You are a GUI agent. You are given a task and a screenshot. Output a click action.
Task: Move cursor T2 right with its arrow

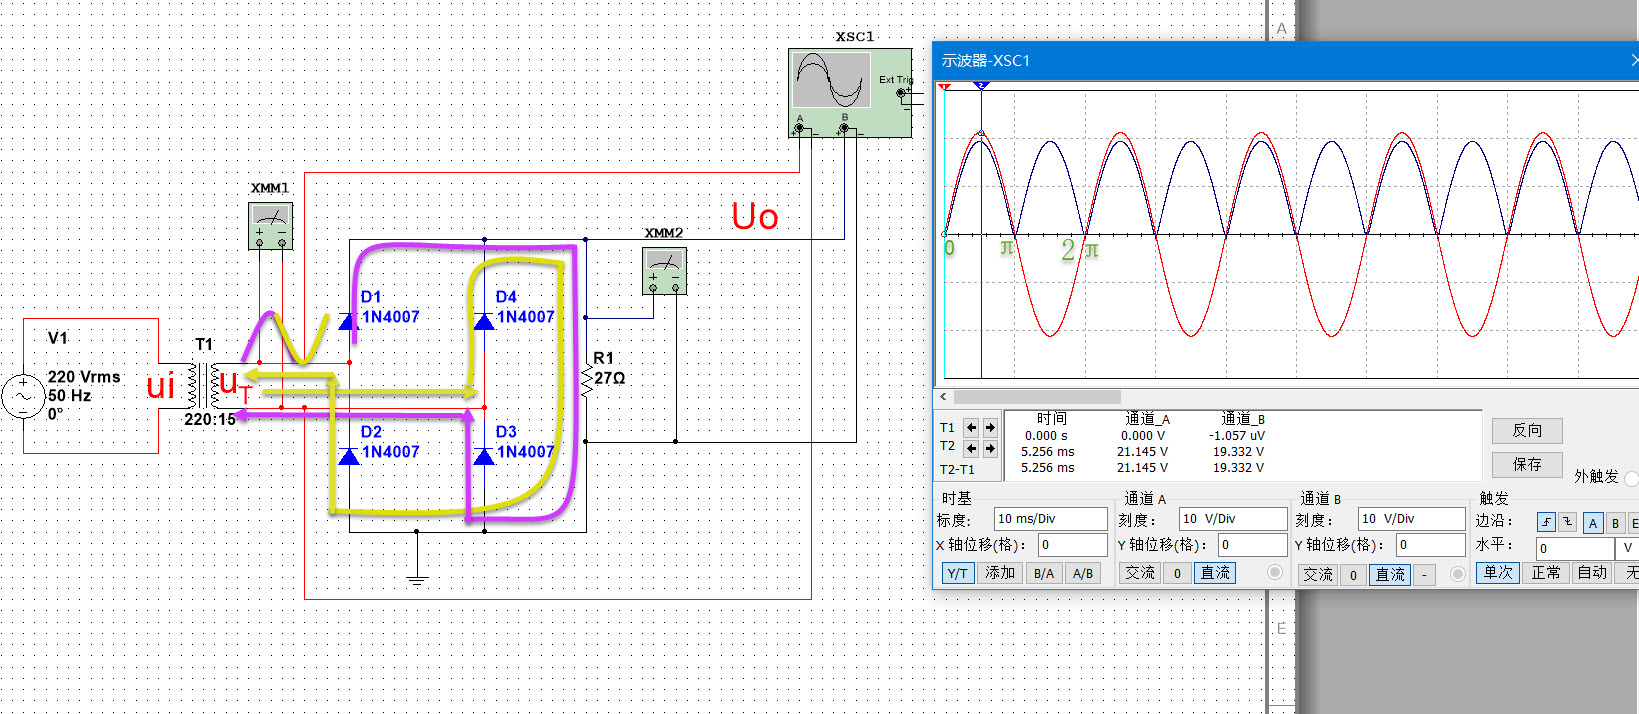click(x=990, y=448)
